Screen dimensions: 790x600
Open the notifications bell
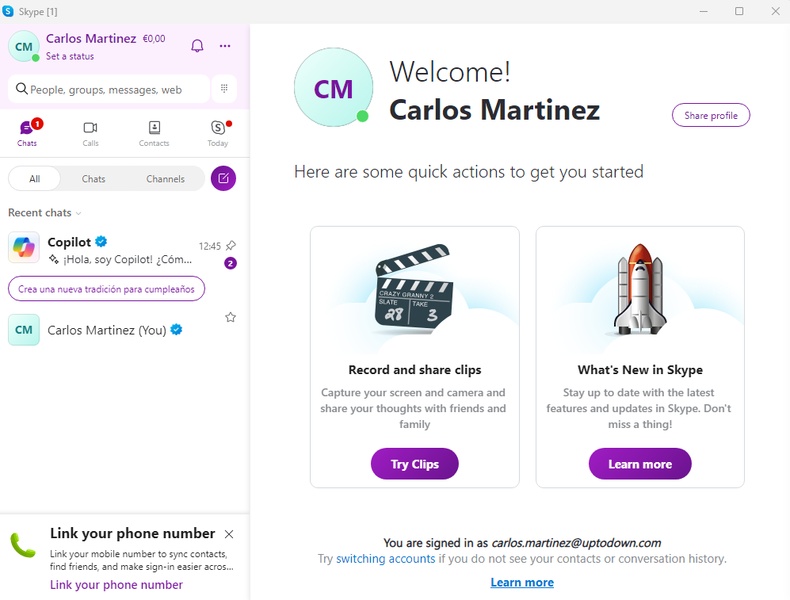pyautogui.click(x=197, y=46)
